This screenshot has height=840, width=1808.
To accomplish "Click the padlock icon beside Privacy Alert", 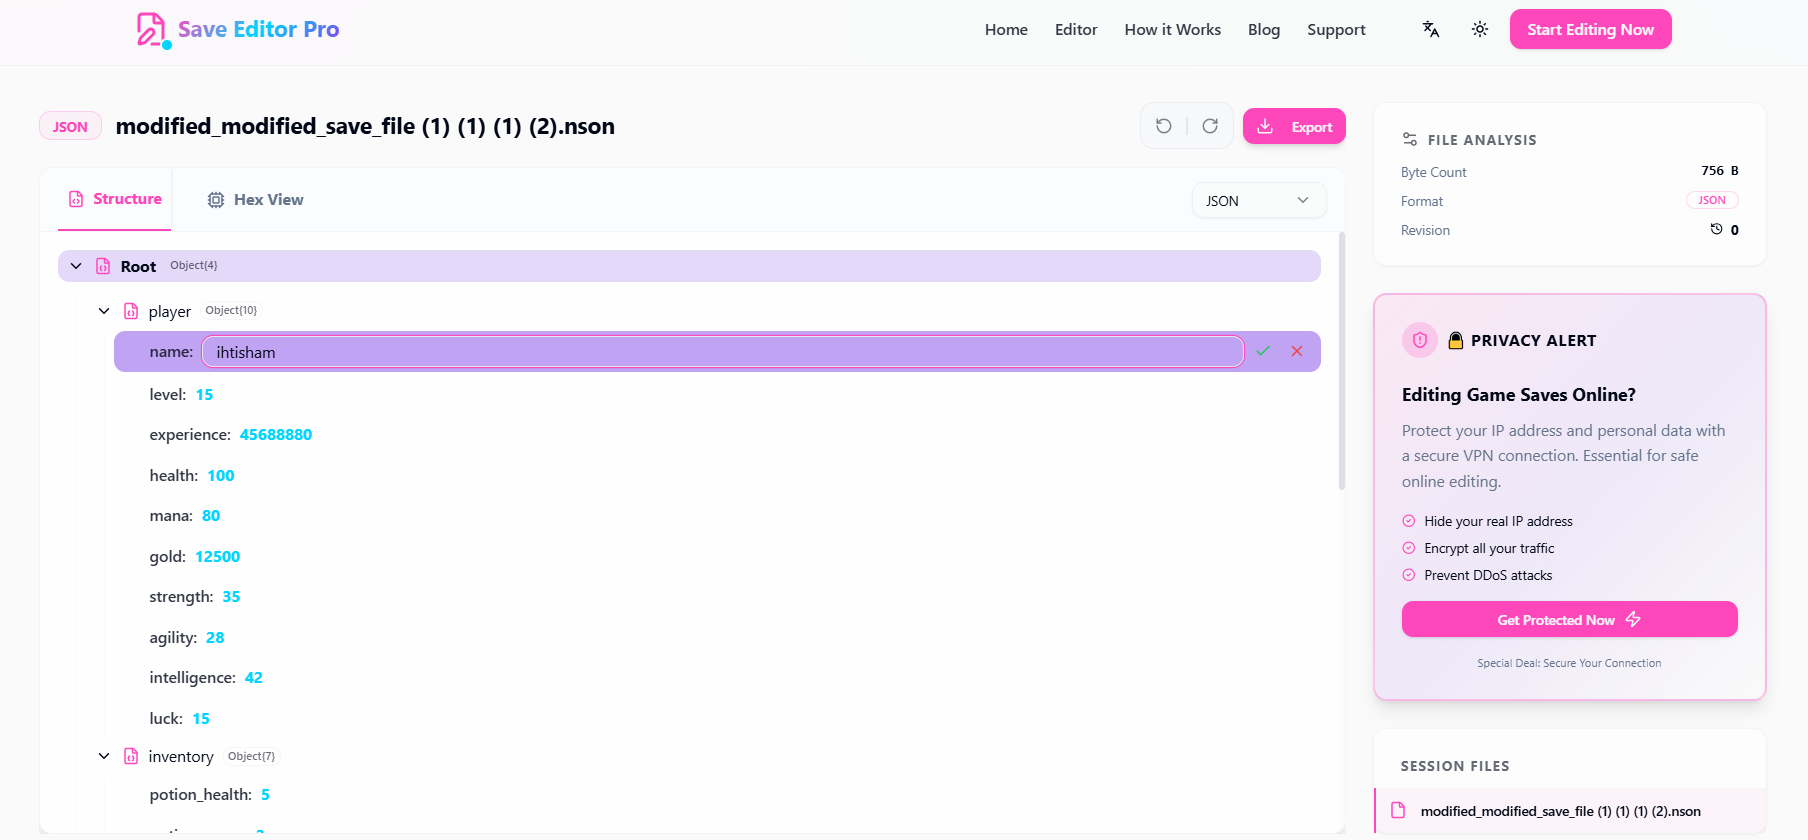I will (1456, 340).
